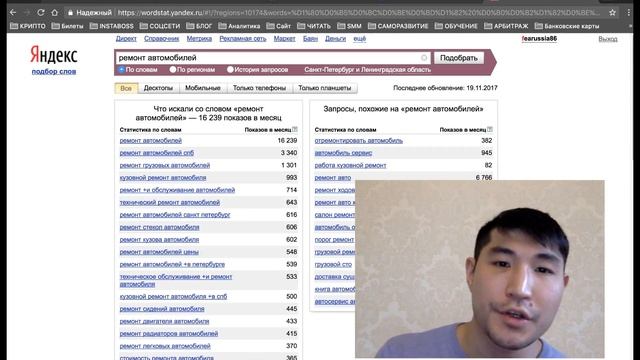The width and height of the screenshot is (640, 360).
Task: Open keyword ремонт стекол автомобиля
Action: pyautogui.click(x=160, y=227)
